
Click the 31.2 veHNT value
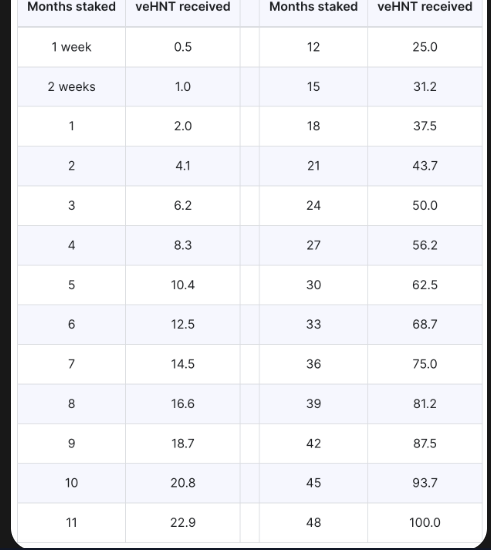coord(425,87)
